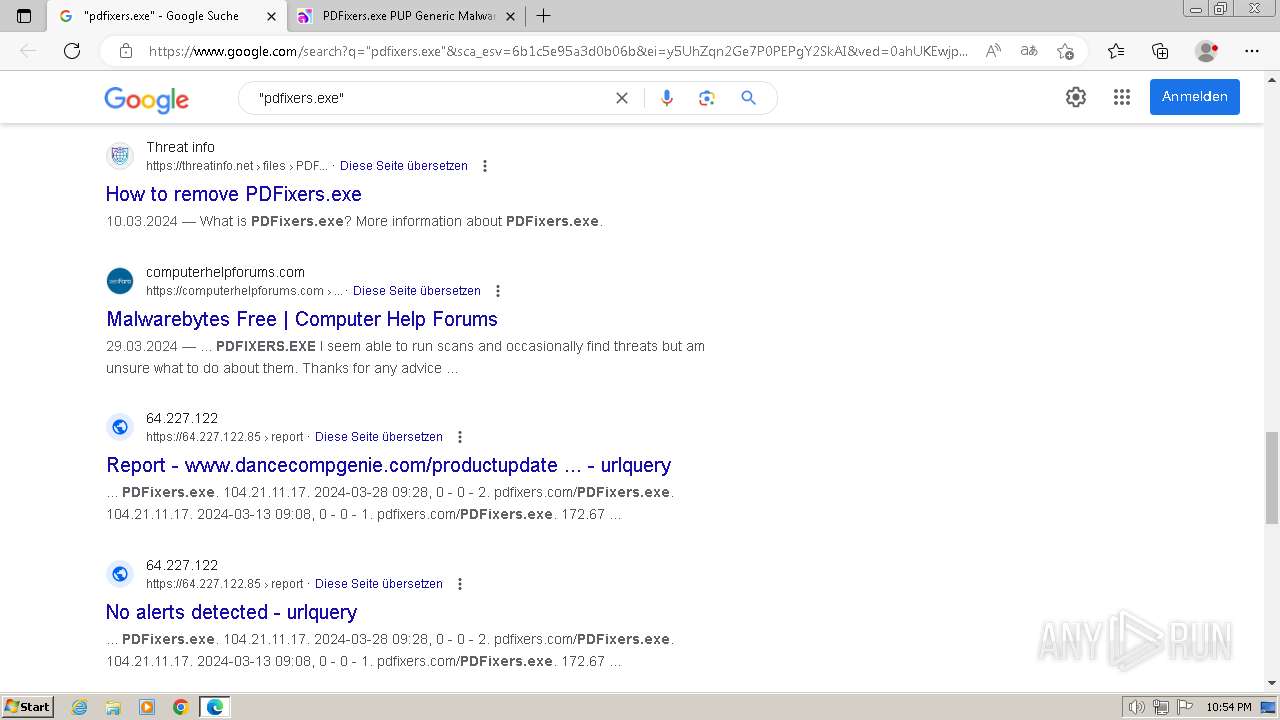The width and height of the screenshot is (1280, 720).
Task: Open File Explorer from taskbar
Action: tap(113, 707)
